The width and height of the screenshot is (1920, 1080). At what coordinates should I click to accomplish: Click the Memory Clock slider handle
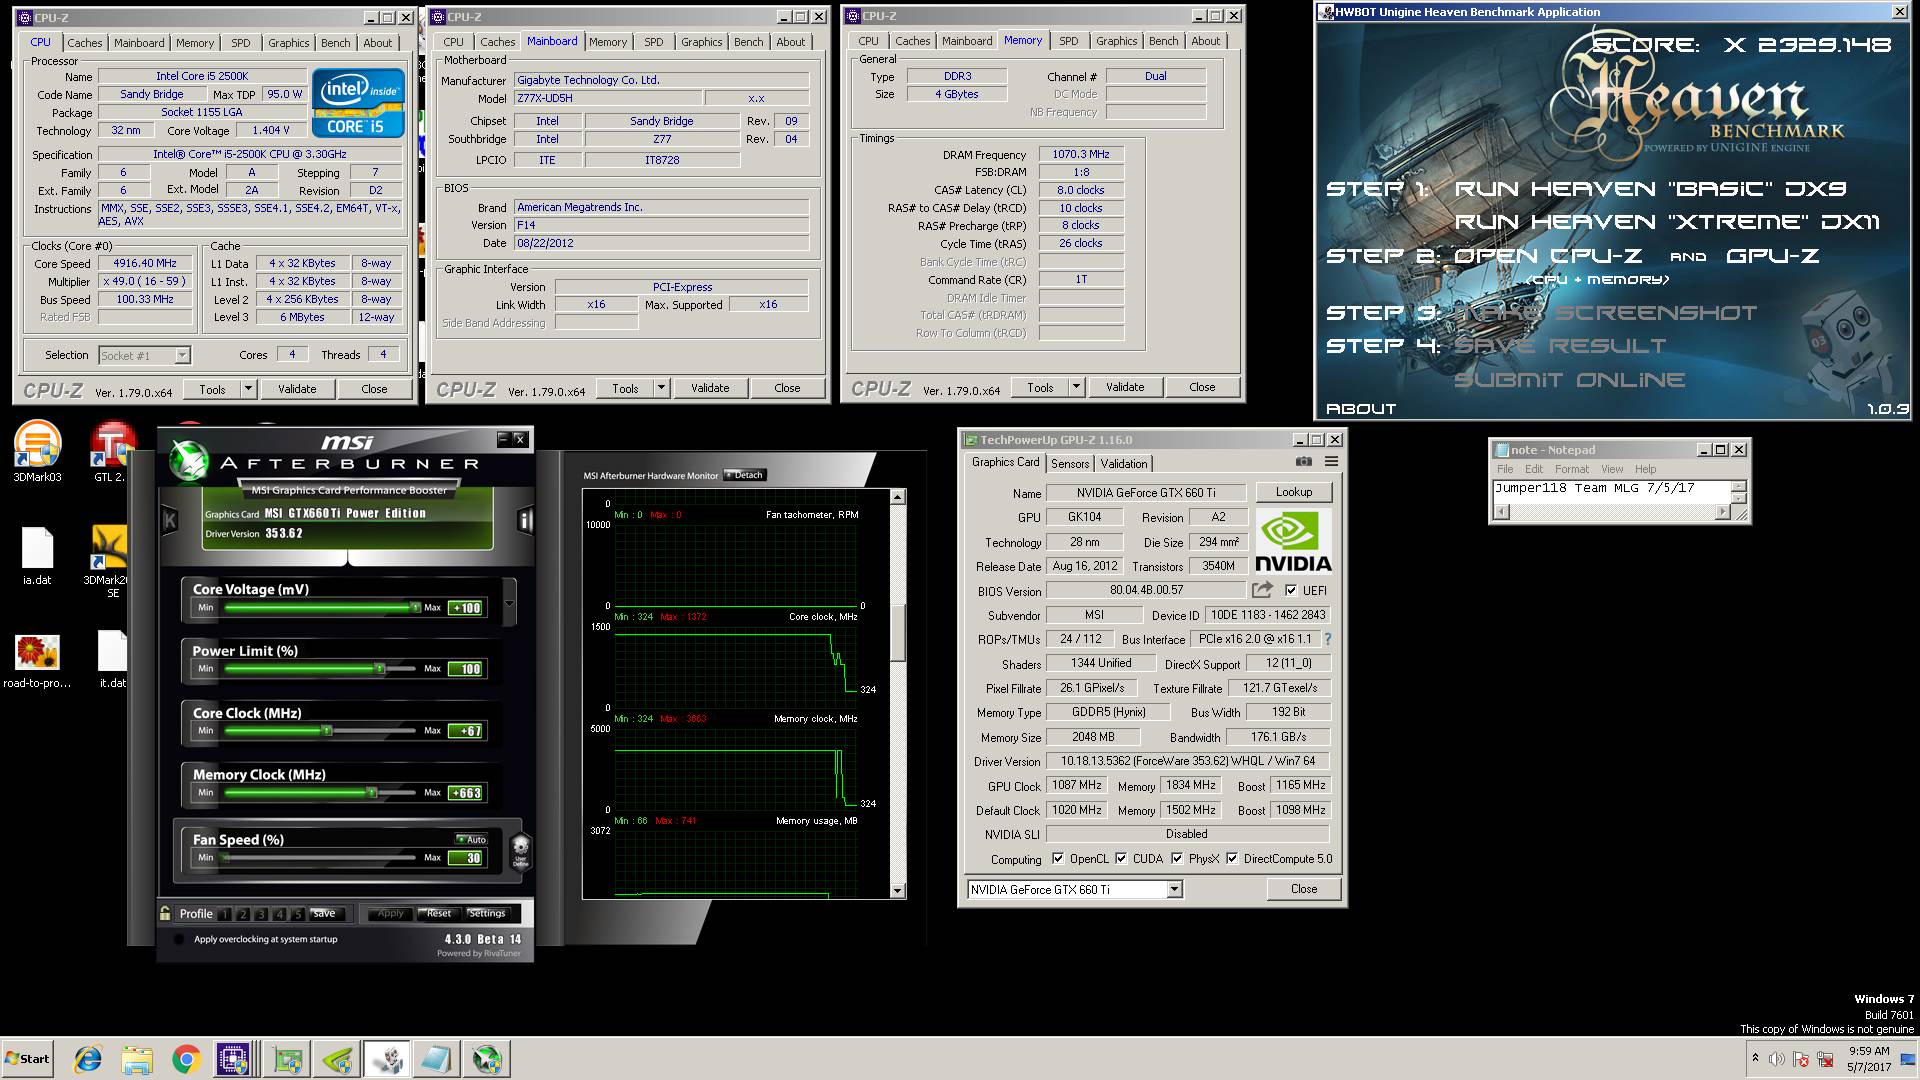(371, 792)
